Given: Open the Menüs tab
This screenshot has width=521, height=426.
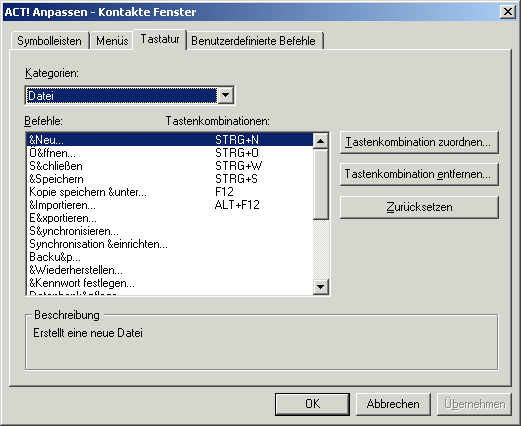Looking at the screenshot, I should coord(112,41).
